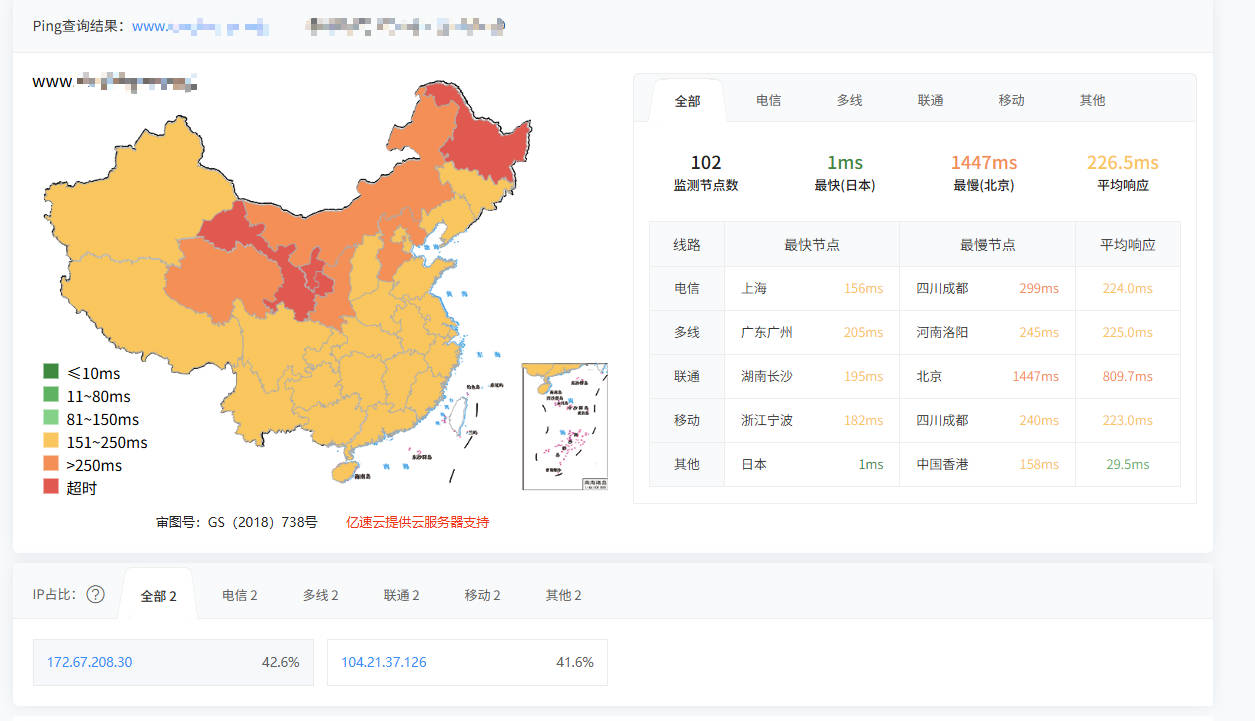Switch to the 联通 stats tab
The image size is (1255, 721).
tap(930, 100)
